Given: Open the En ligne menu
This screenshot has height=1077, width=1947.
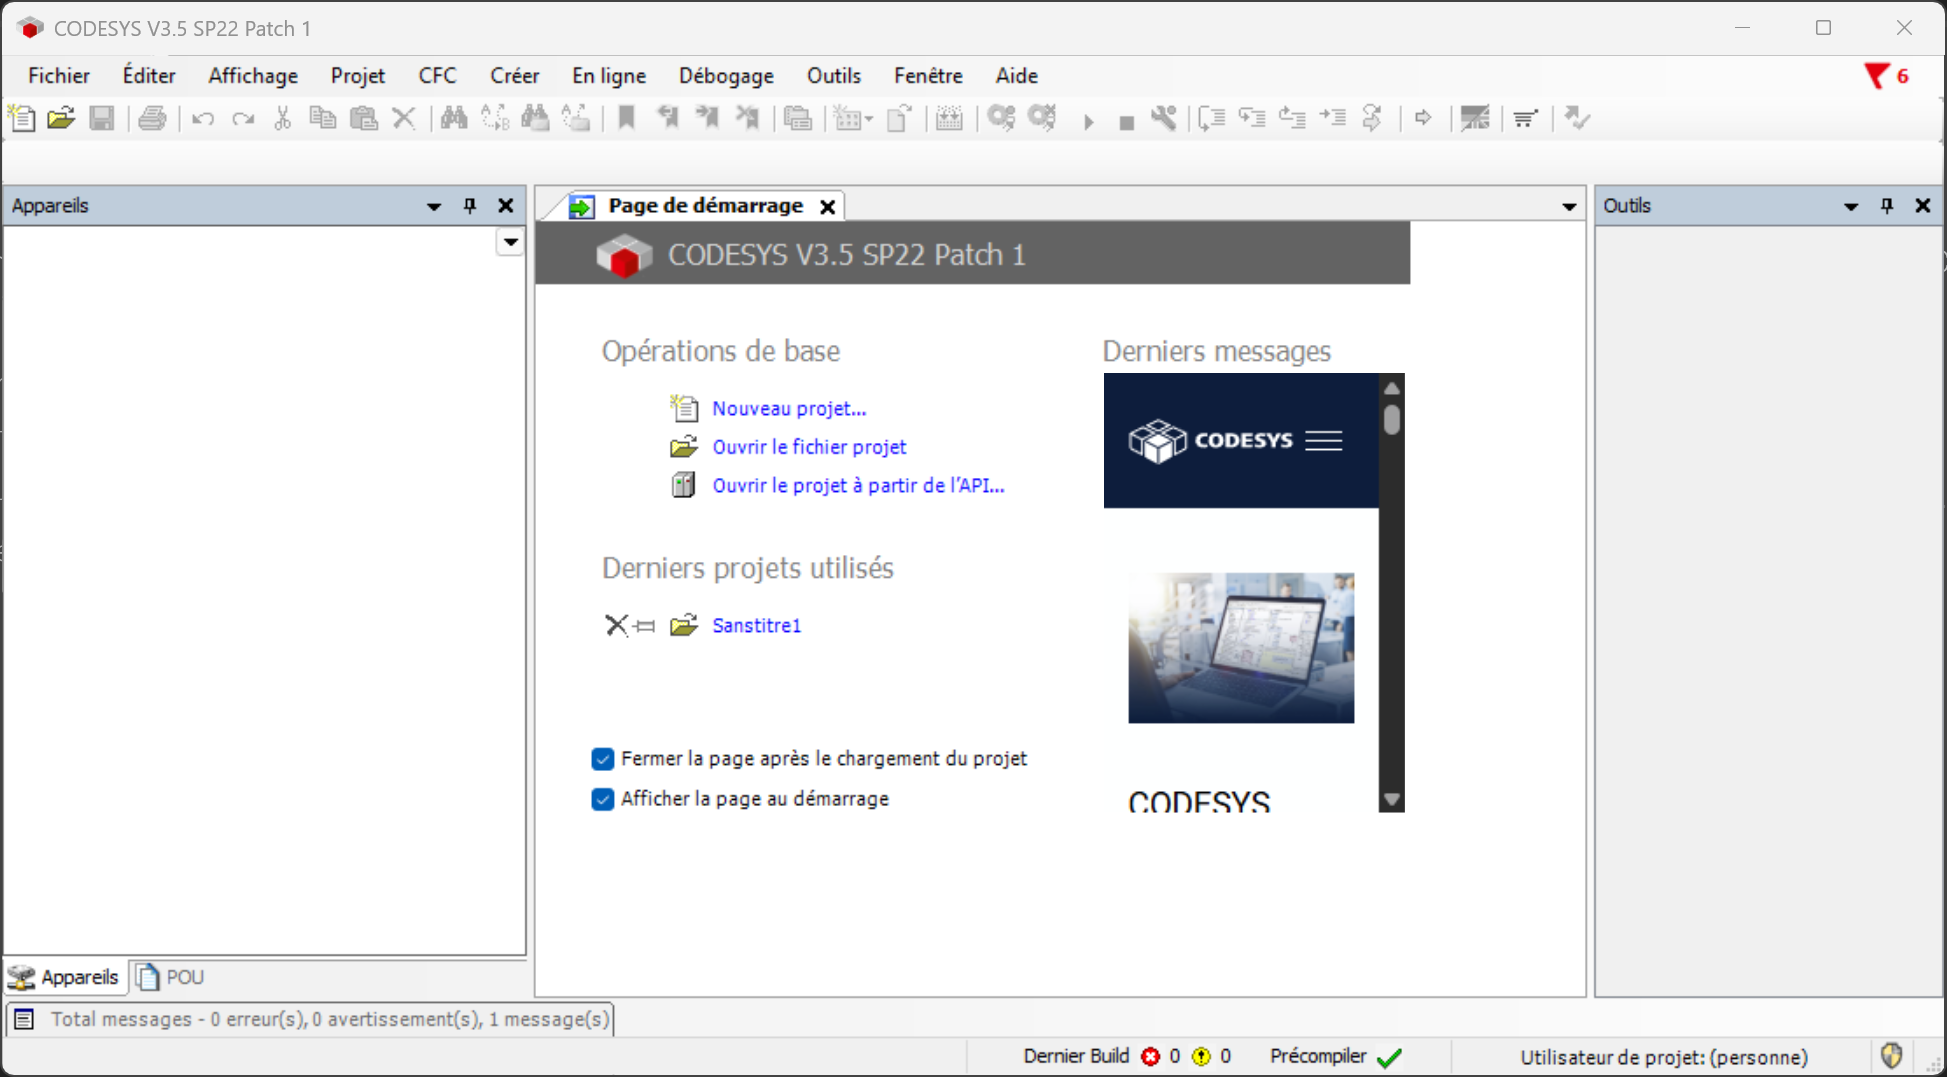Looking at the screenshot, I should click(608, 76).
